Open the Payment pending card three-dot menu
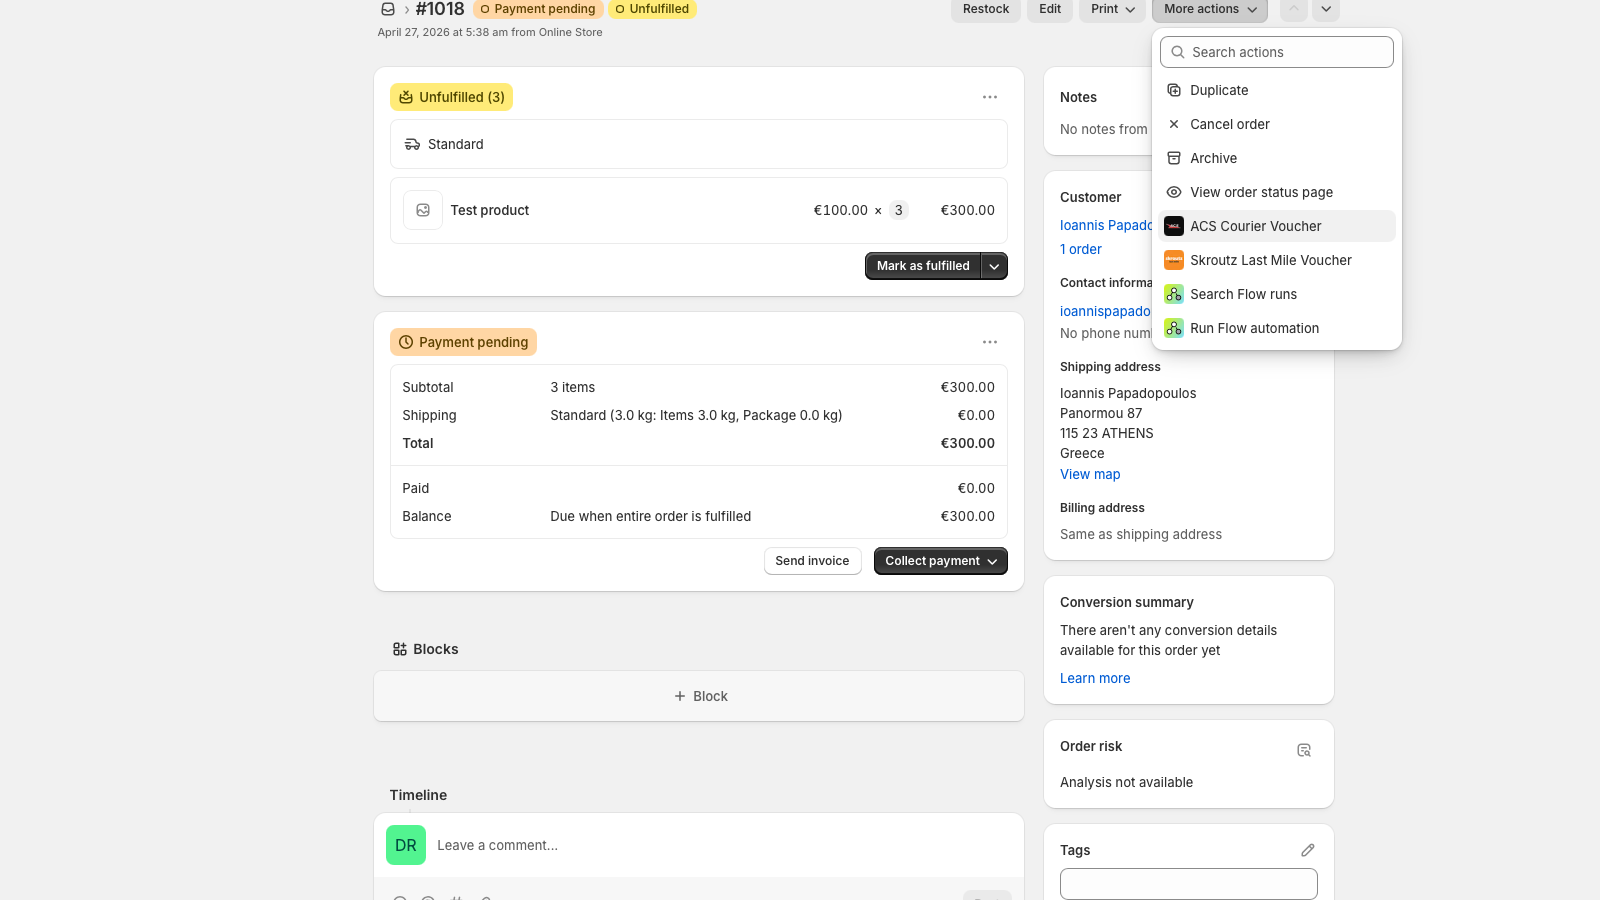Screen dimensions: 1600x900 [x=990, y=342]
